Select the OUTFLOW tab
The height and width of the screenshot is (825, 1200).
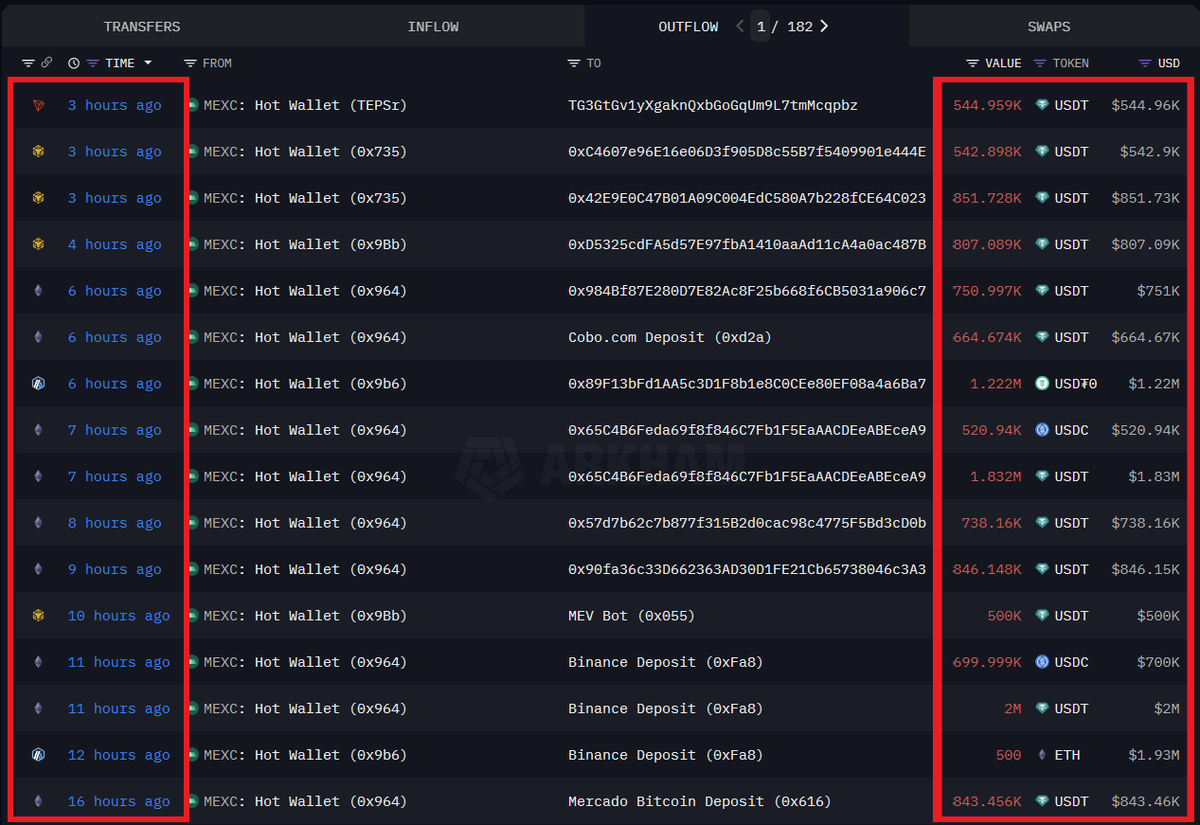[688, 27]
